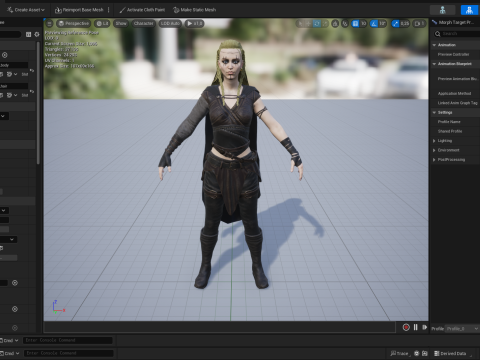
Task: Switch to skeleton editor mode icon
Action: pyautogui.click(x=443, y=10)
